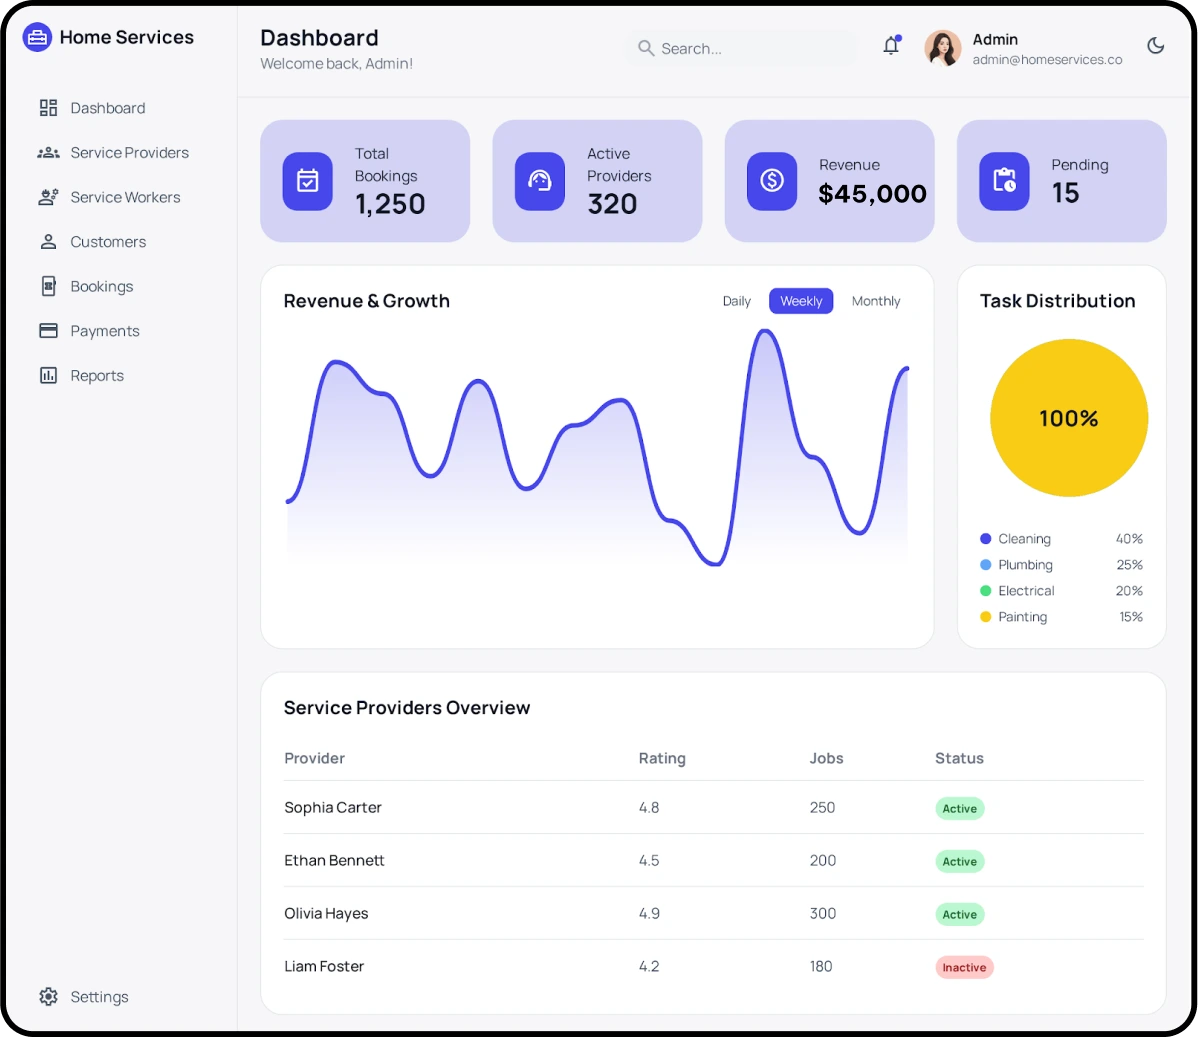Click the Active Providers headset icon
The height and width of the screenshot is (1037, 1198).
540,181
